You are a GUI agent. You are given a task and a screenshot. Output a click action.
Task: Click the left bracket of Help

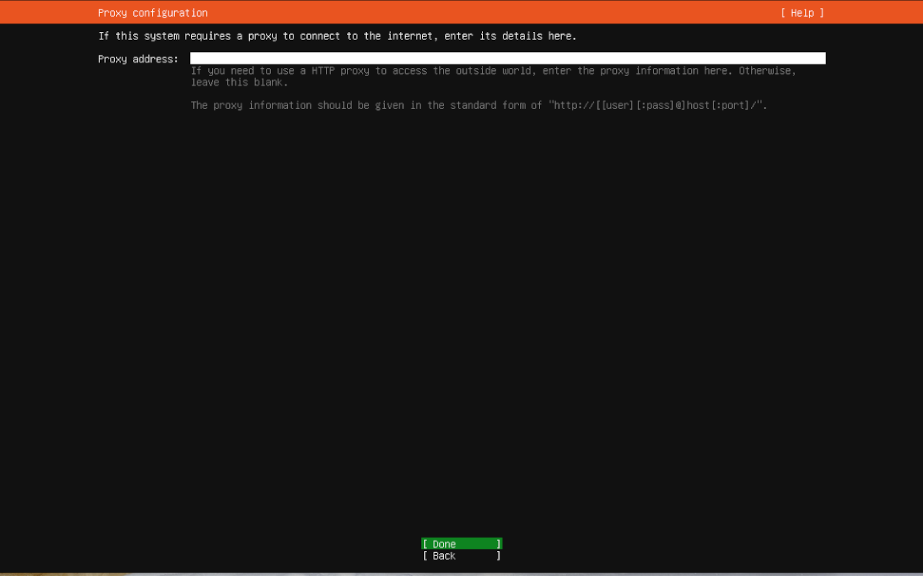[783, 13]
